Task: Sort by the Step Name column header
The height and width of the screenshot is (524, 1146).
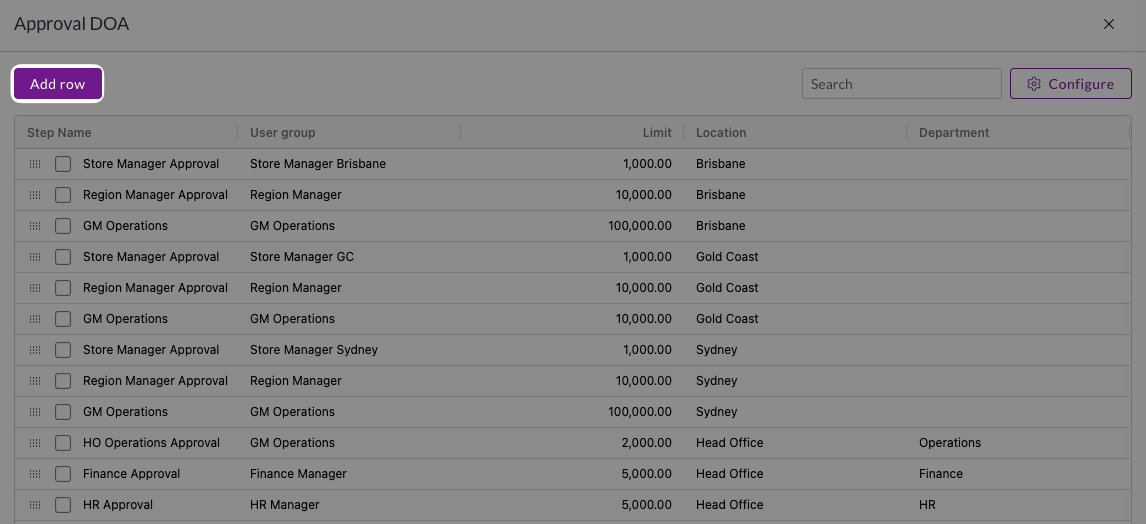Action: coord(59,133)
